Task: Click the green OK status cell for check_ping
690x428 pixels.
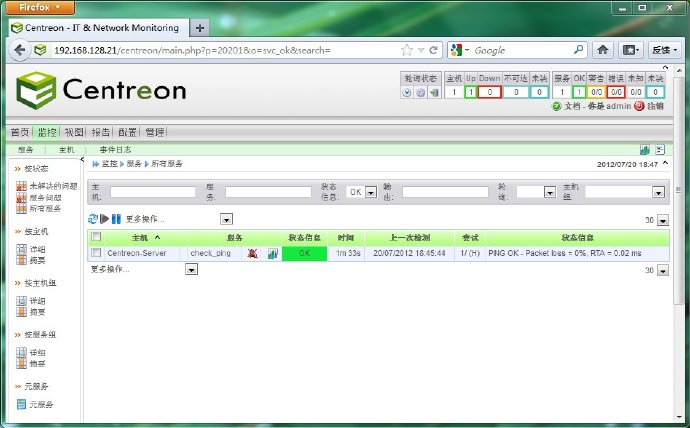Action: click(305, 253)
